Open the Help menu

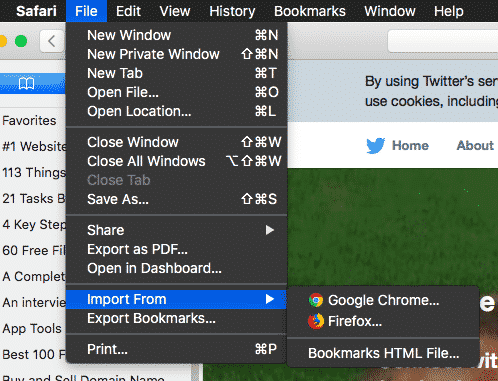[x=449, y=11]
